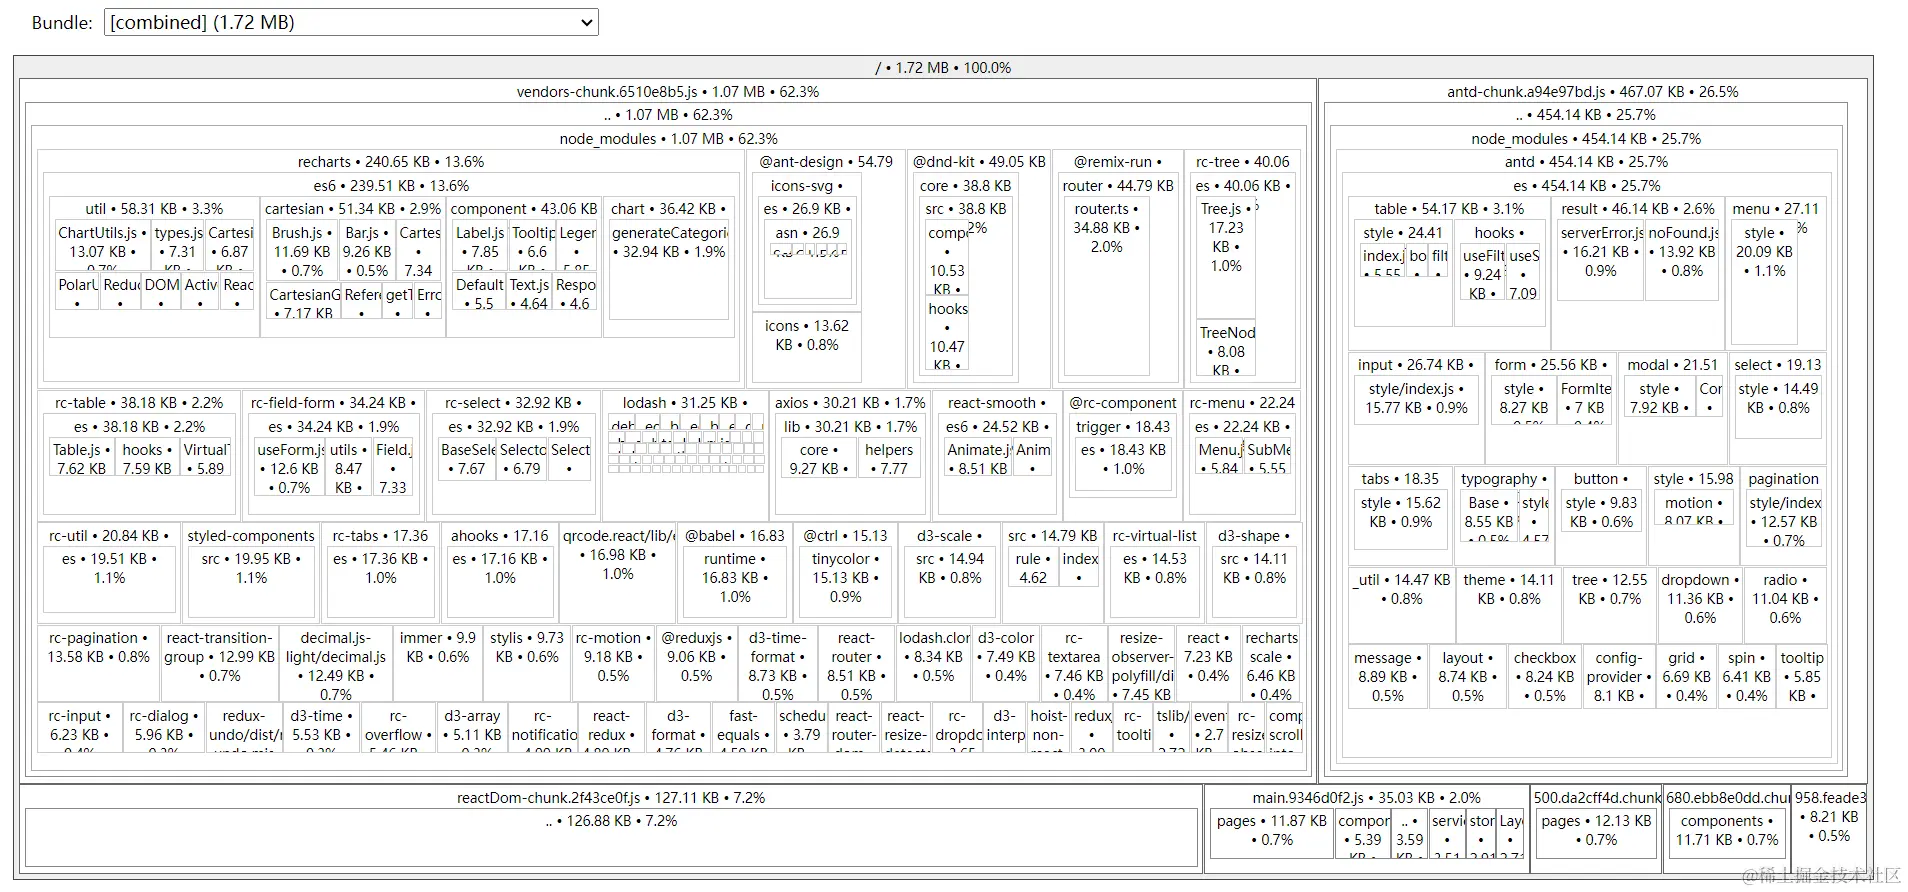Select the antd-chunk.a94e97bd.js block header
1908x892 pixels.
[1592, 91]
